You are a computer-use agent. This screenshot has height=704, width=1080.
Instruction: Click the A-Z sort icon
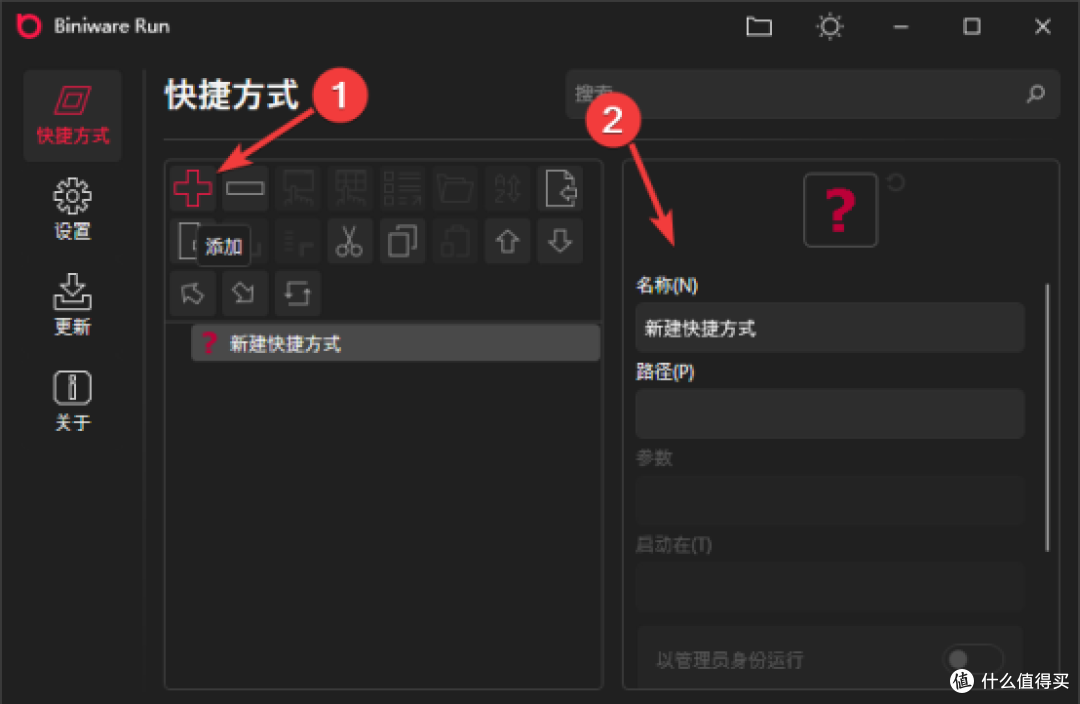click(x=507, y=188)
